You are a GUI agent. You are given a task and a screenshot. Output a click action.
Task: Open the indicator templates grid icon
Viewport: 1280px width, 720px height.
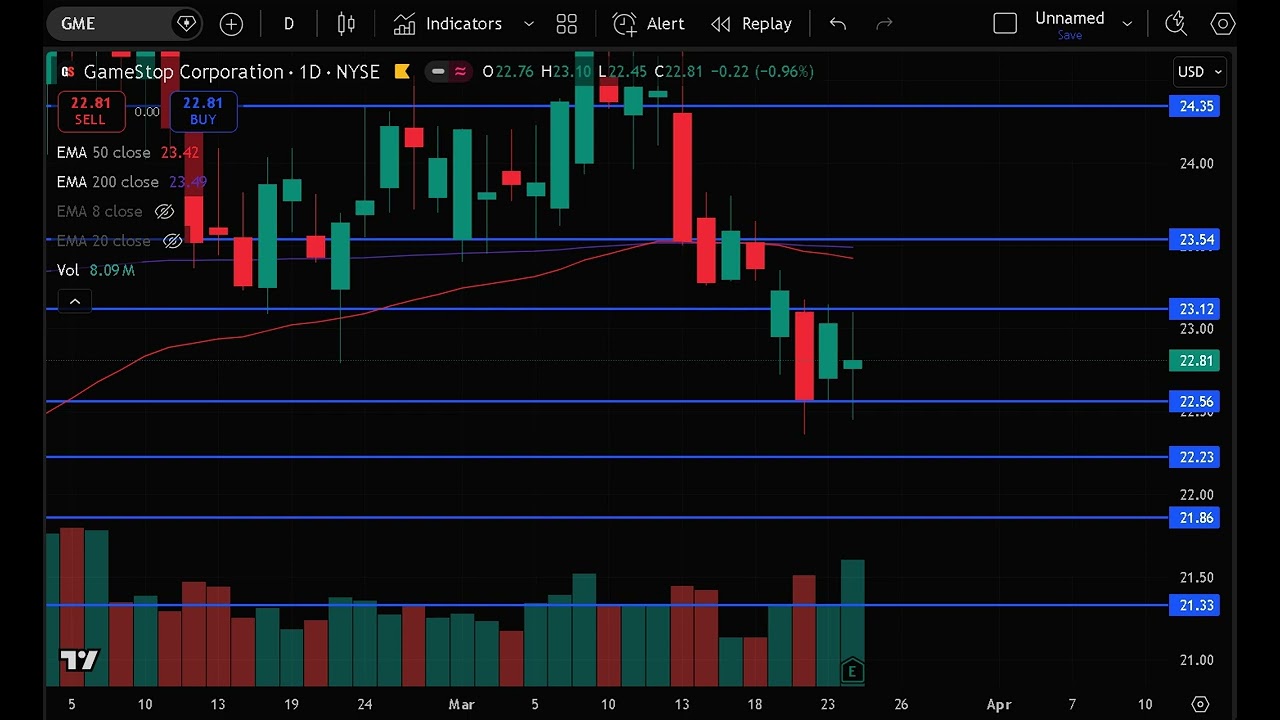[x=567, y=23]
